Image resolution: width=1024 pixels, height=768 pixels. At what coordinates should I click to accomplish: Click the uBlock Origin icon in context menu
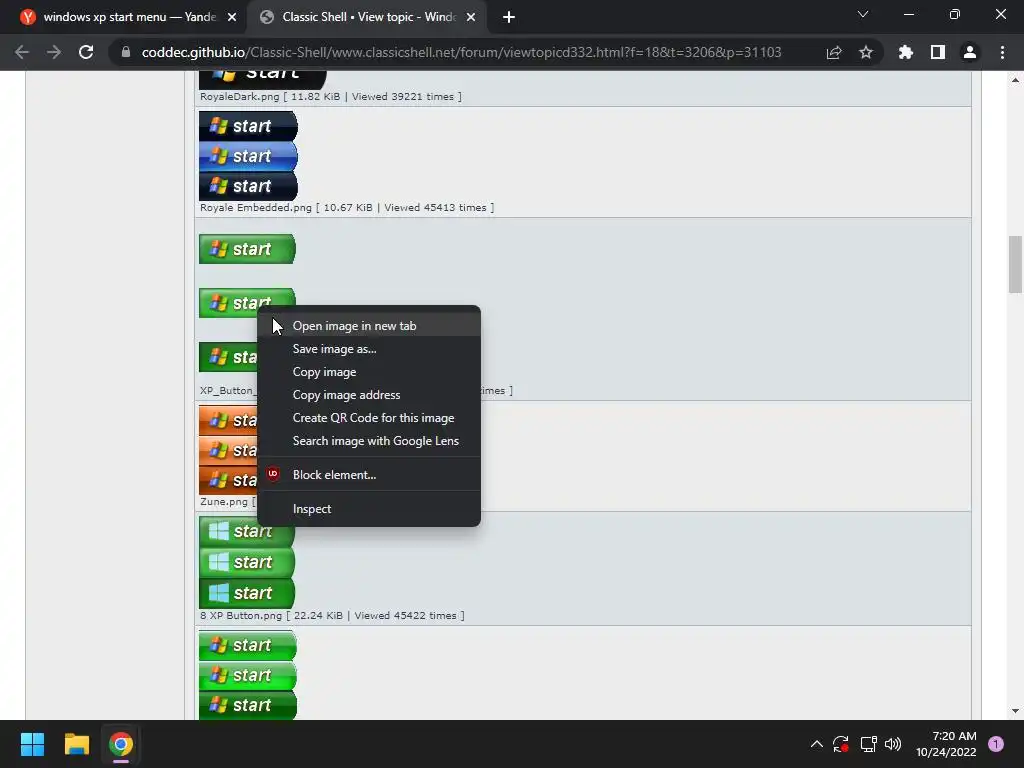[x=273, y=474]
